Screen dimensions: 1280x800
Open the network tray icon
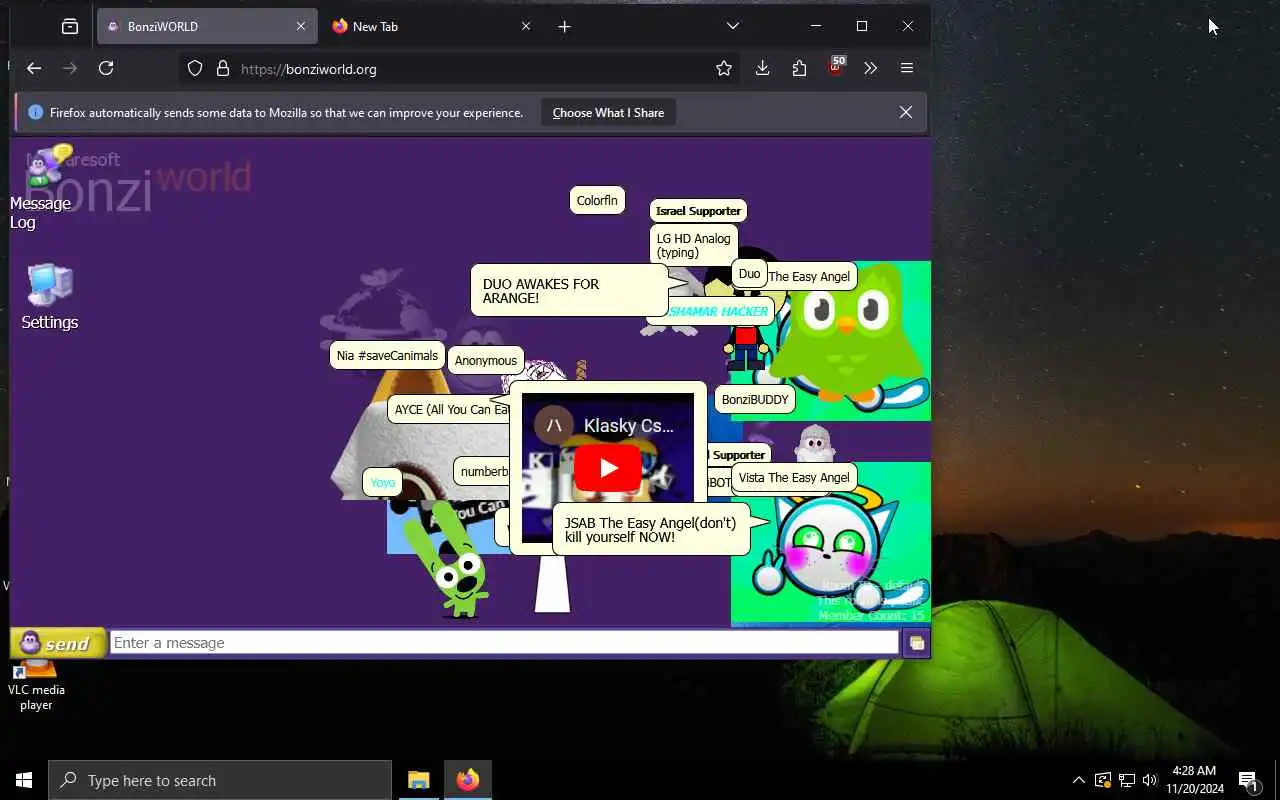pyautogui.click(x=1126, y=780)
